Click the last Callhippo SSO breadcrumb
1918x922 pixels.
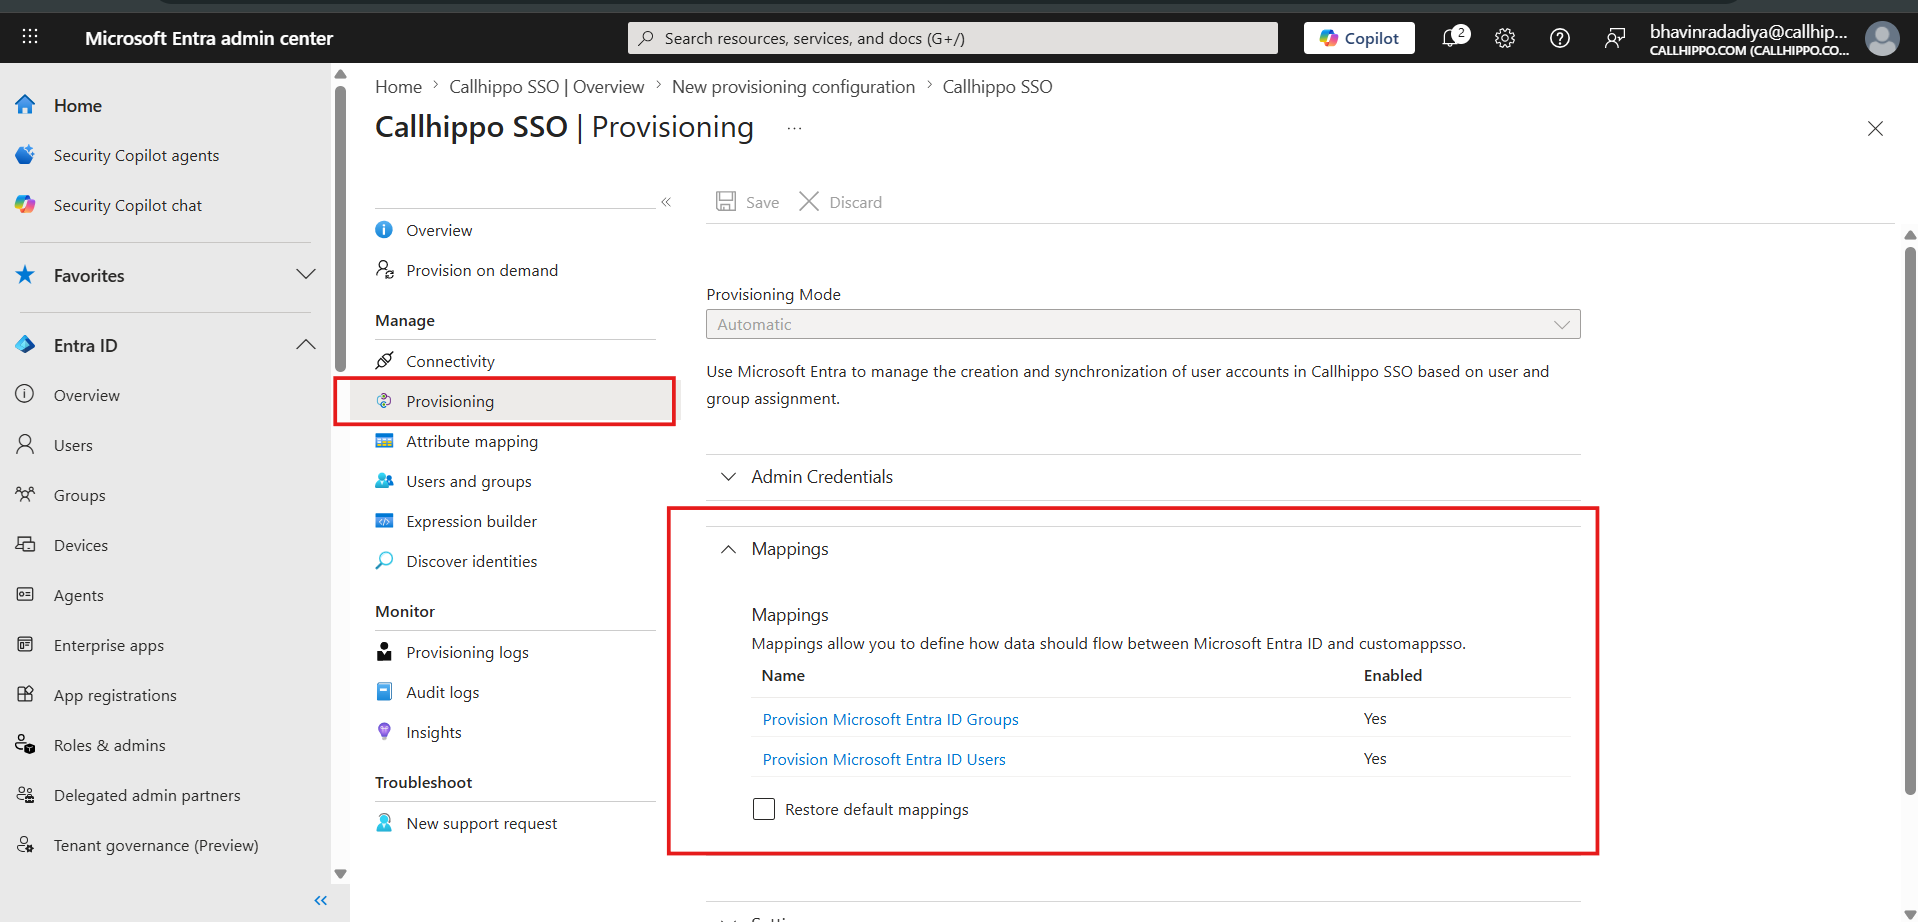(997, 87)
